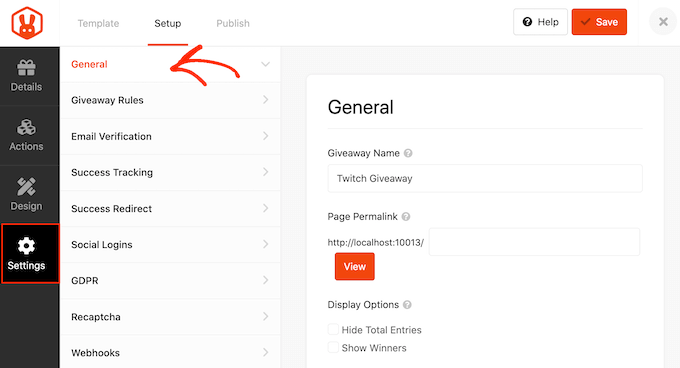This screenshot has height=368, width=680.
Task: Expand the Social Logins chevron
Action: click(x=265, y=244)
